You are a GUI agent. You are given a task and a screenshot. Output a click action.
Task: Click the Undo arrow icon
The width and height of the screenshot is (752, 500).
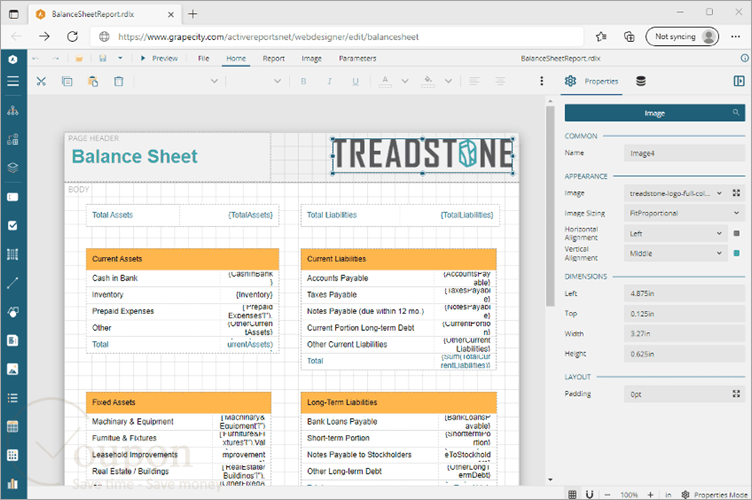35,58
